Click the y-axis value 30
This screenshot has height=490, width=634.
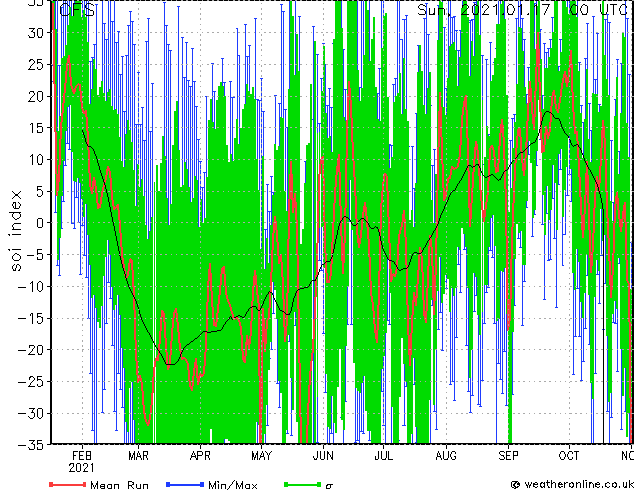click(36, 33)
